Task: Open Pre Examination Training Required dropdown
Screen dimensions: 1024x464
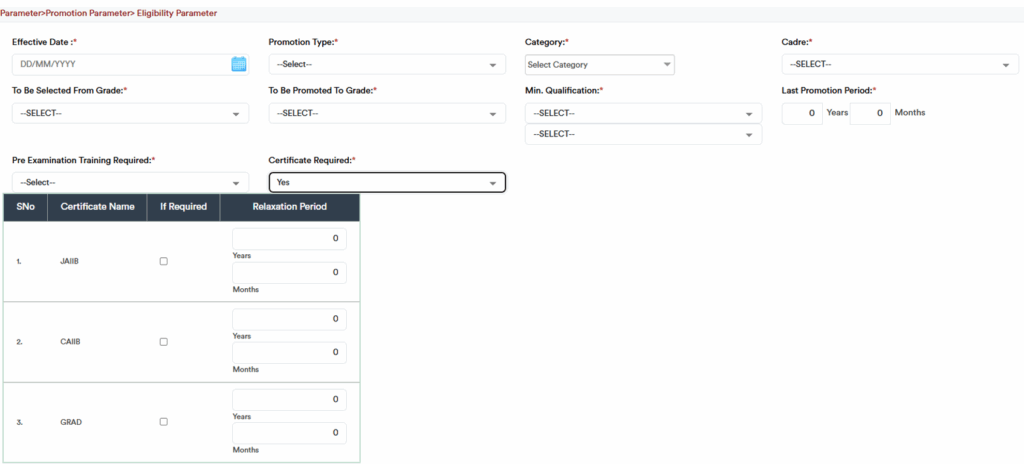Action: coord(130,182)
